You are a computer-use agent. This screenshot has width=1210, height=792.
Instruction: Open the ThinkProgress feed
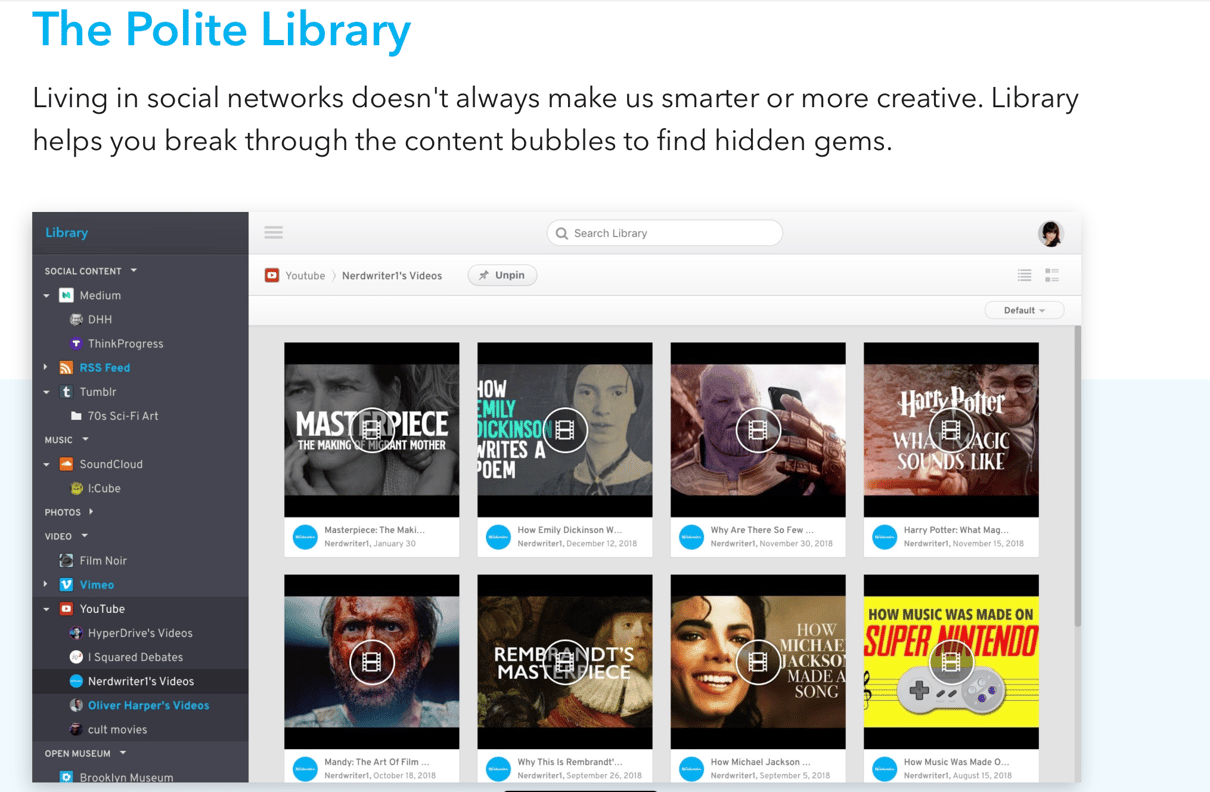click(x=125, y=343)
